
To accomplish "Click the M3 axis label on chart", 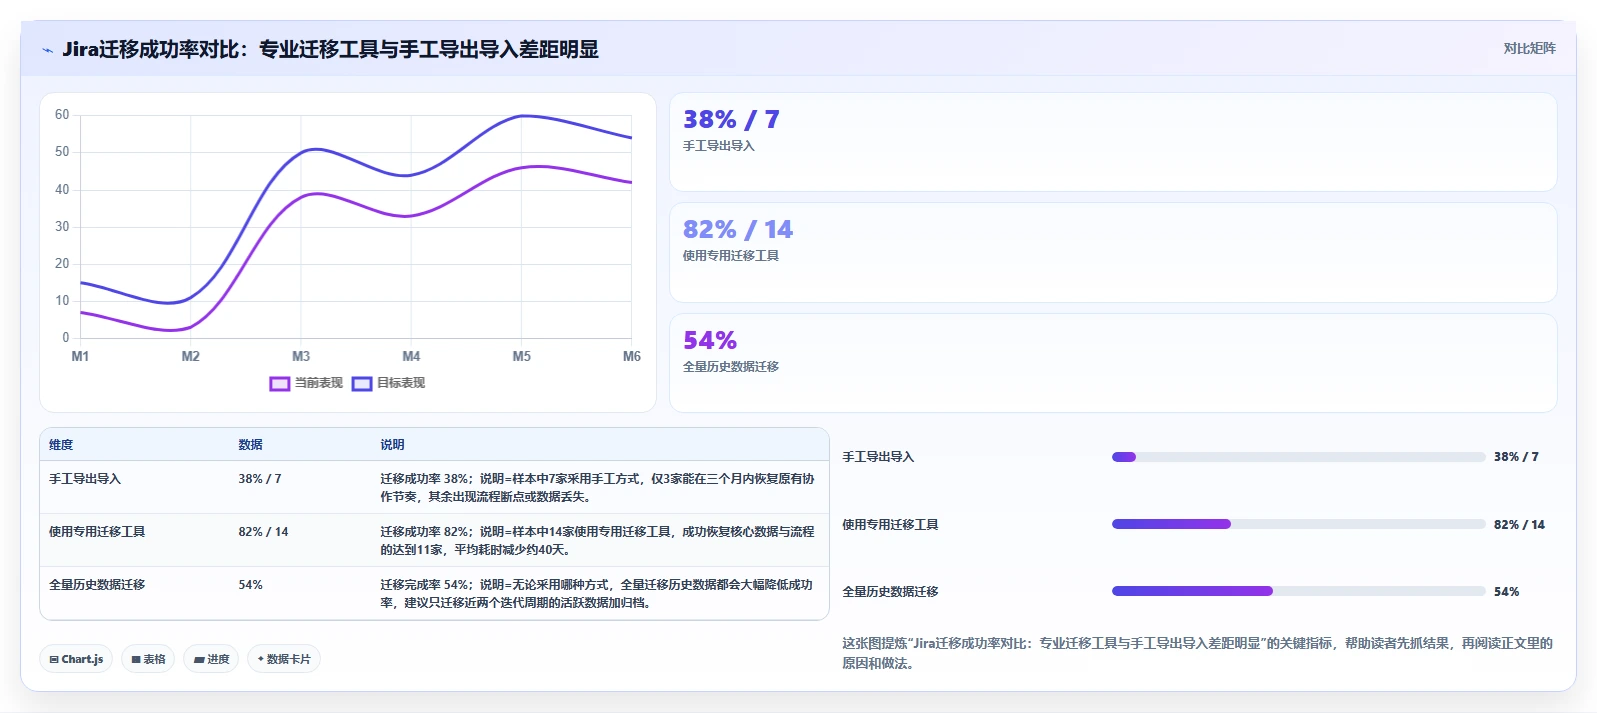I will (301, 356).
